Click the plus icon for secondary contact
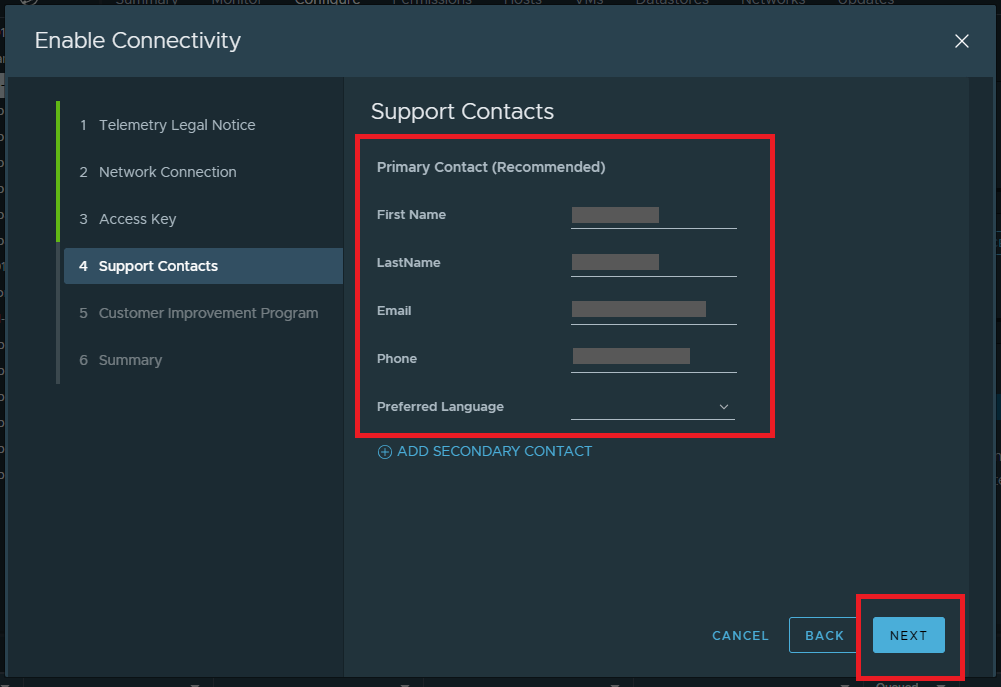This screenshot has width=1001, height=687. pyautogui.click(x=385, y=452)
